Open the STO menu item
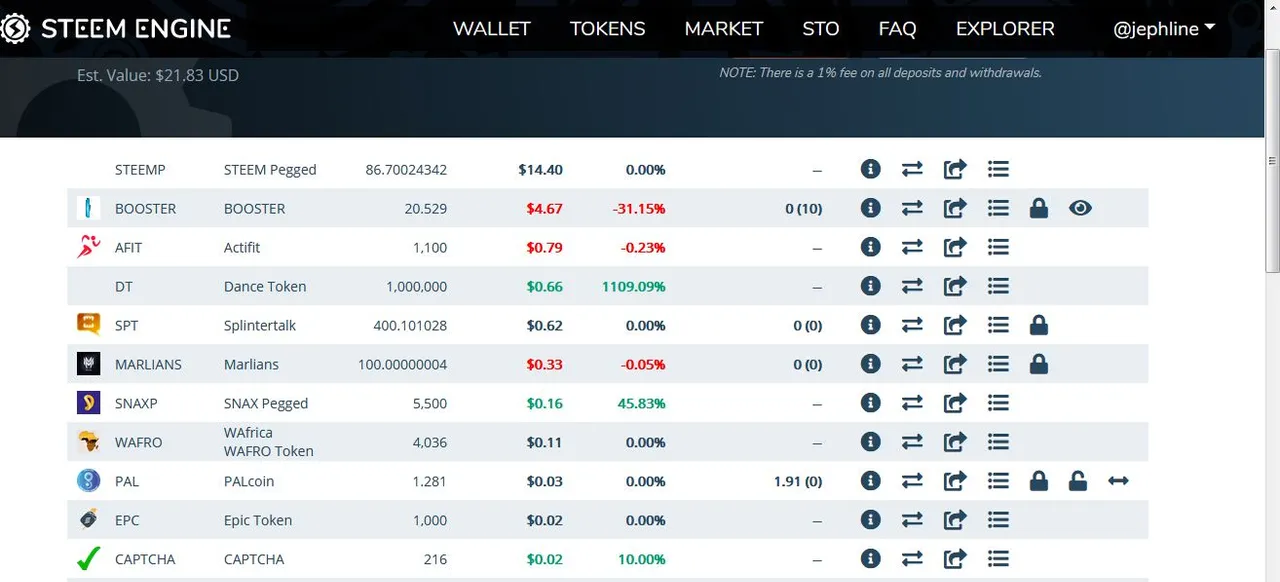 point(821,29)
